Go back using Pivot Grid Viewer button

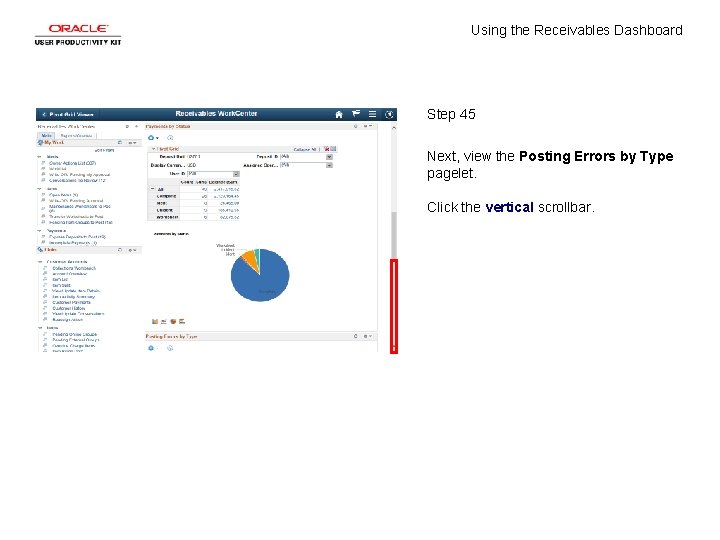(68, 114)
